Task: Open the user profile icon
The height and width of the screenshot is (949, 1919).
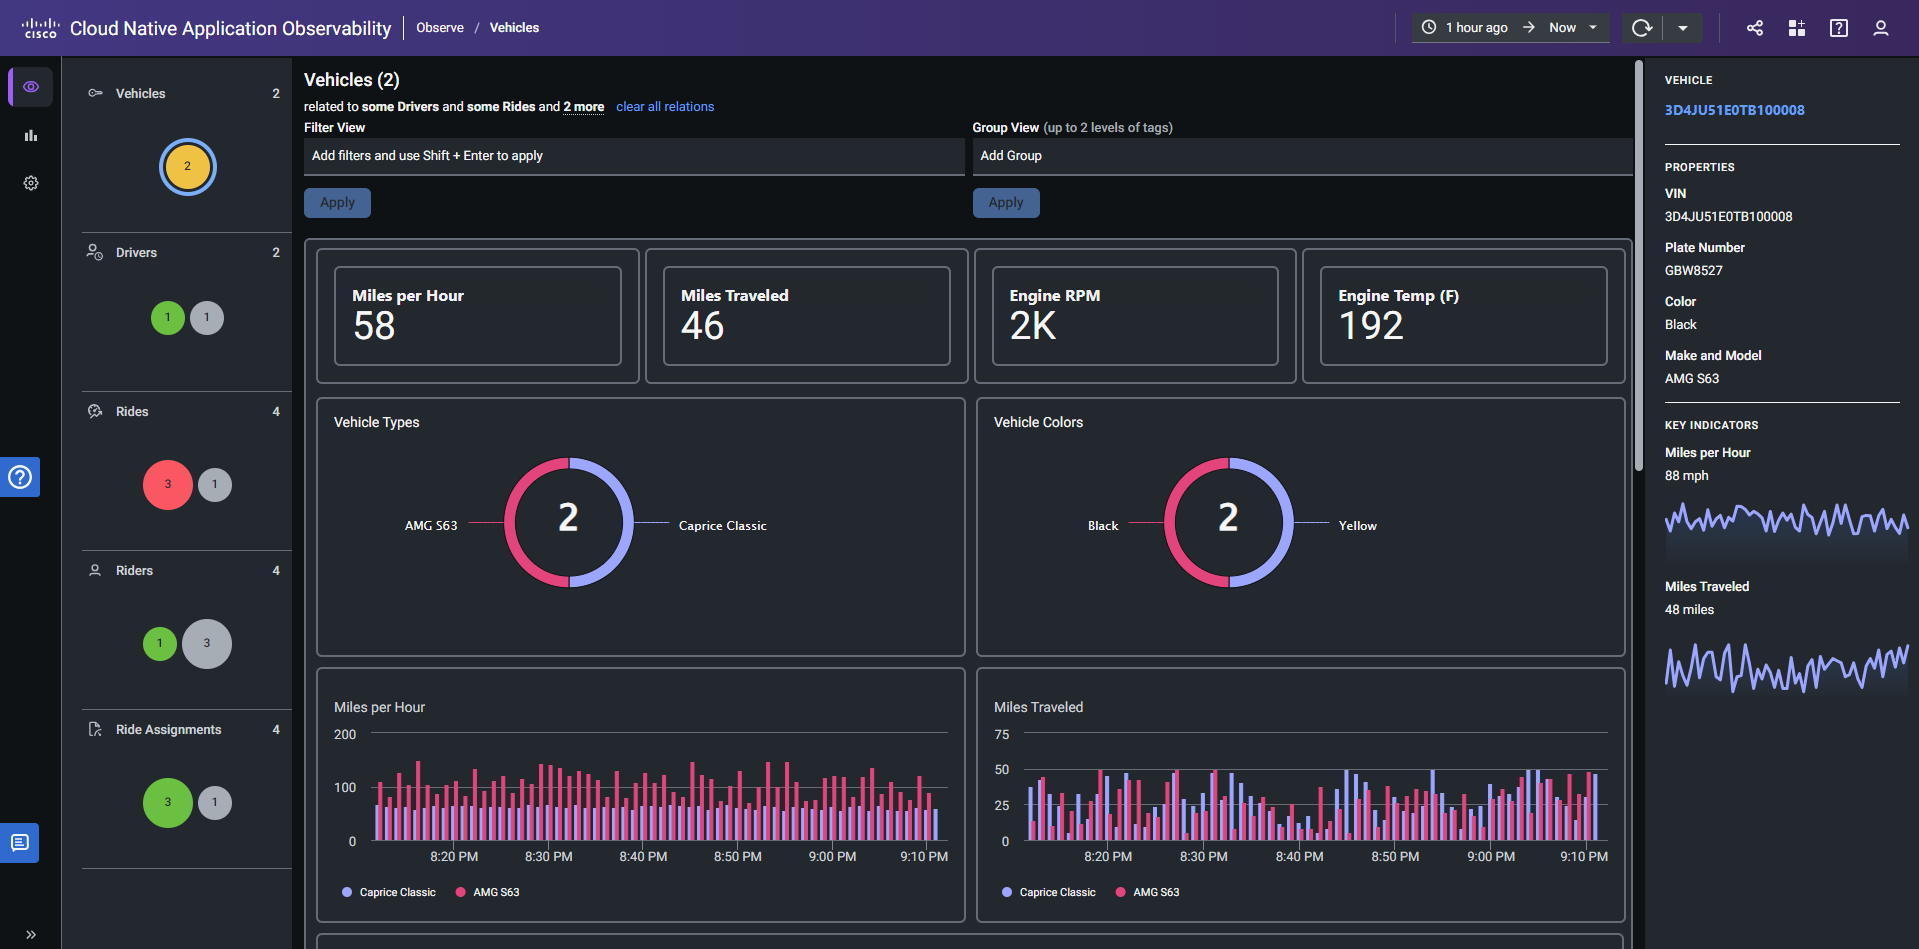Action: [x=1880, y=28]
